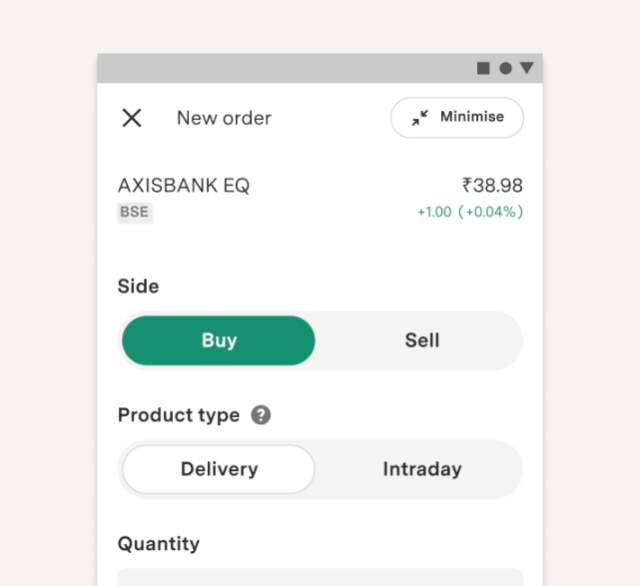Image resolution: width=640 pixels, height=586 pixels.
Task: Click the +1.00 (+0.04%) price change
Action: [470, 212]
